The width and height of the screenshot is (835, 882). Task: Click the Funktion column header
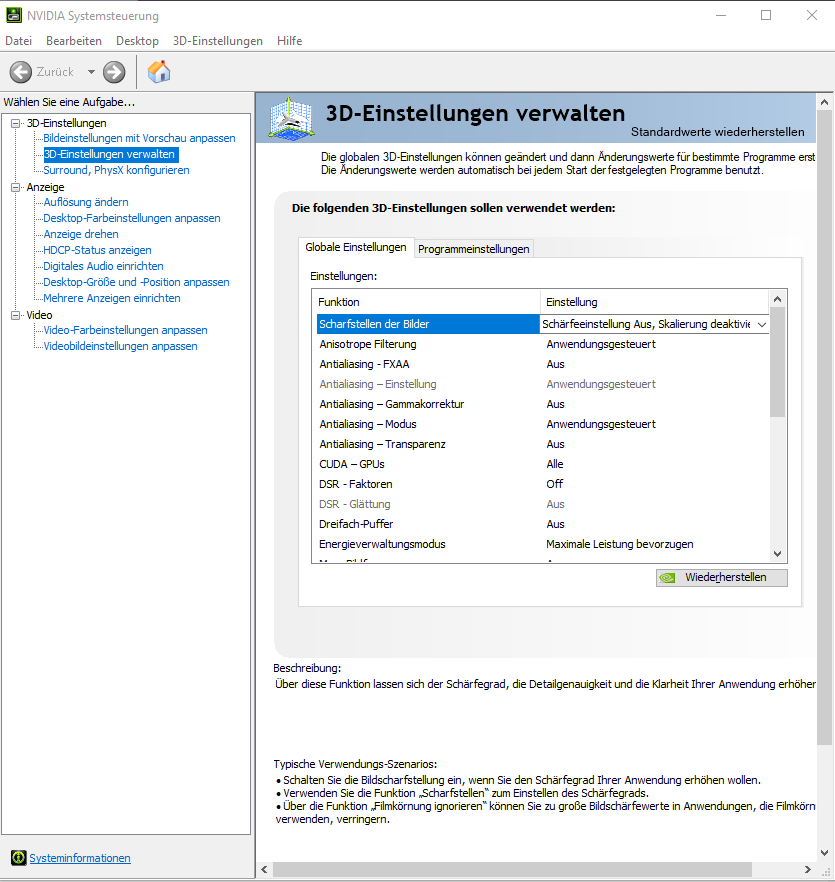coord(426,302)
